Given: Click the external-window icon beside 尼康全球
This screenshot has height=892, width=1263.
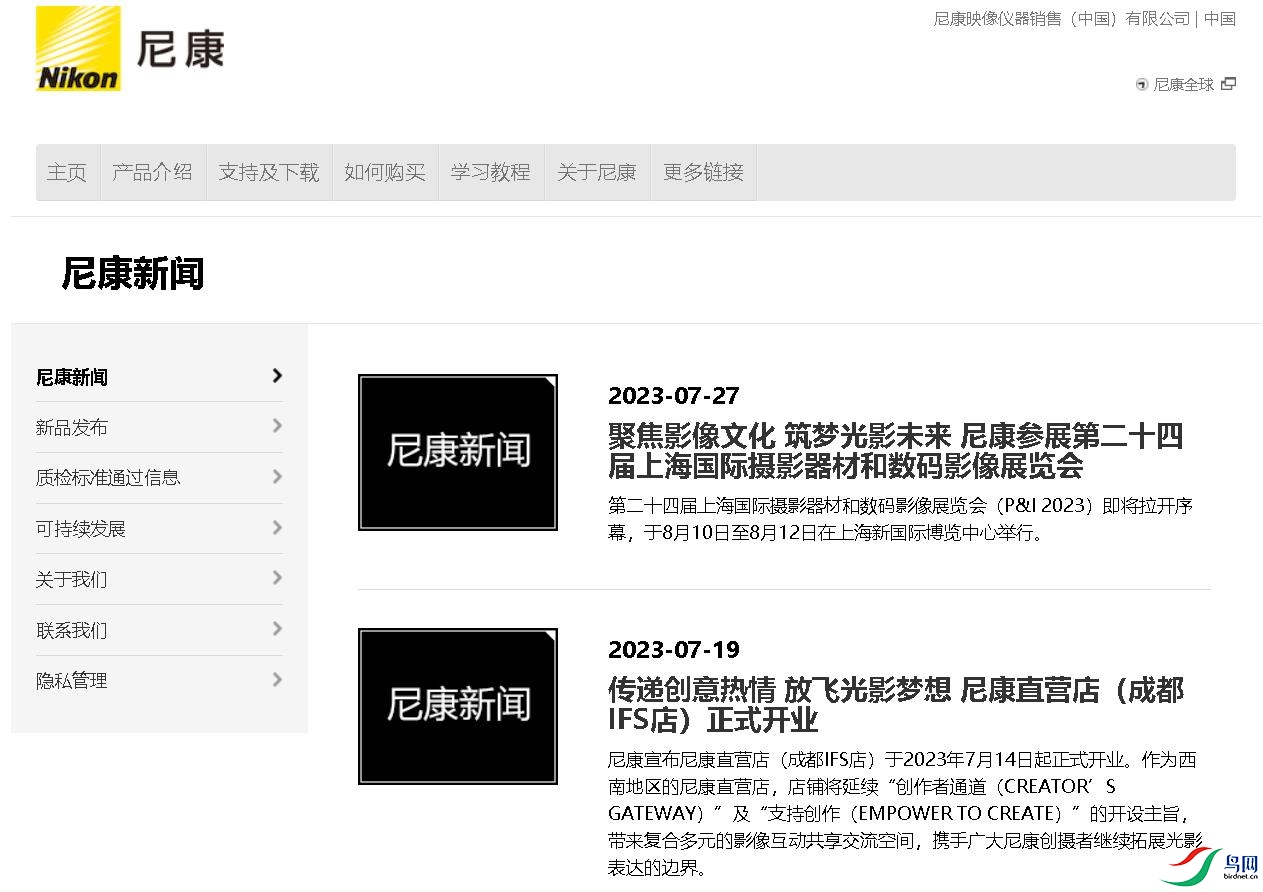Looking at the screenshot, I should click(x=1229, y=84).
